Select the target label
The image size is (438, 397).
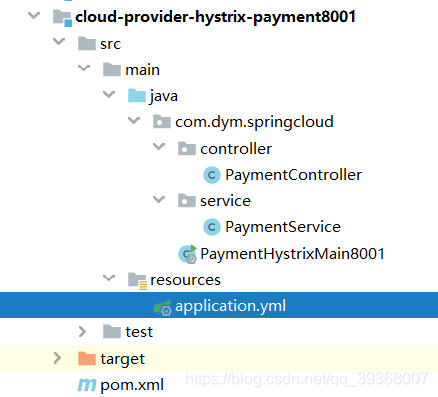pyautogui.click(x=123, y=359)
